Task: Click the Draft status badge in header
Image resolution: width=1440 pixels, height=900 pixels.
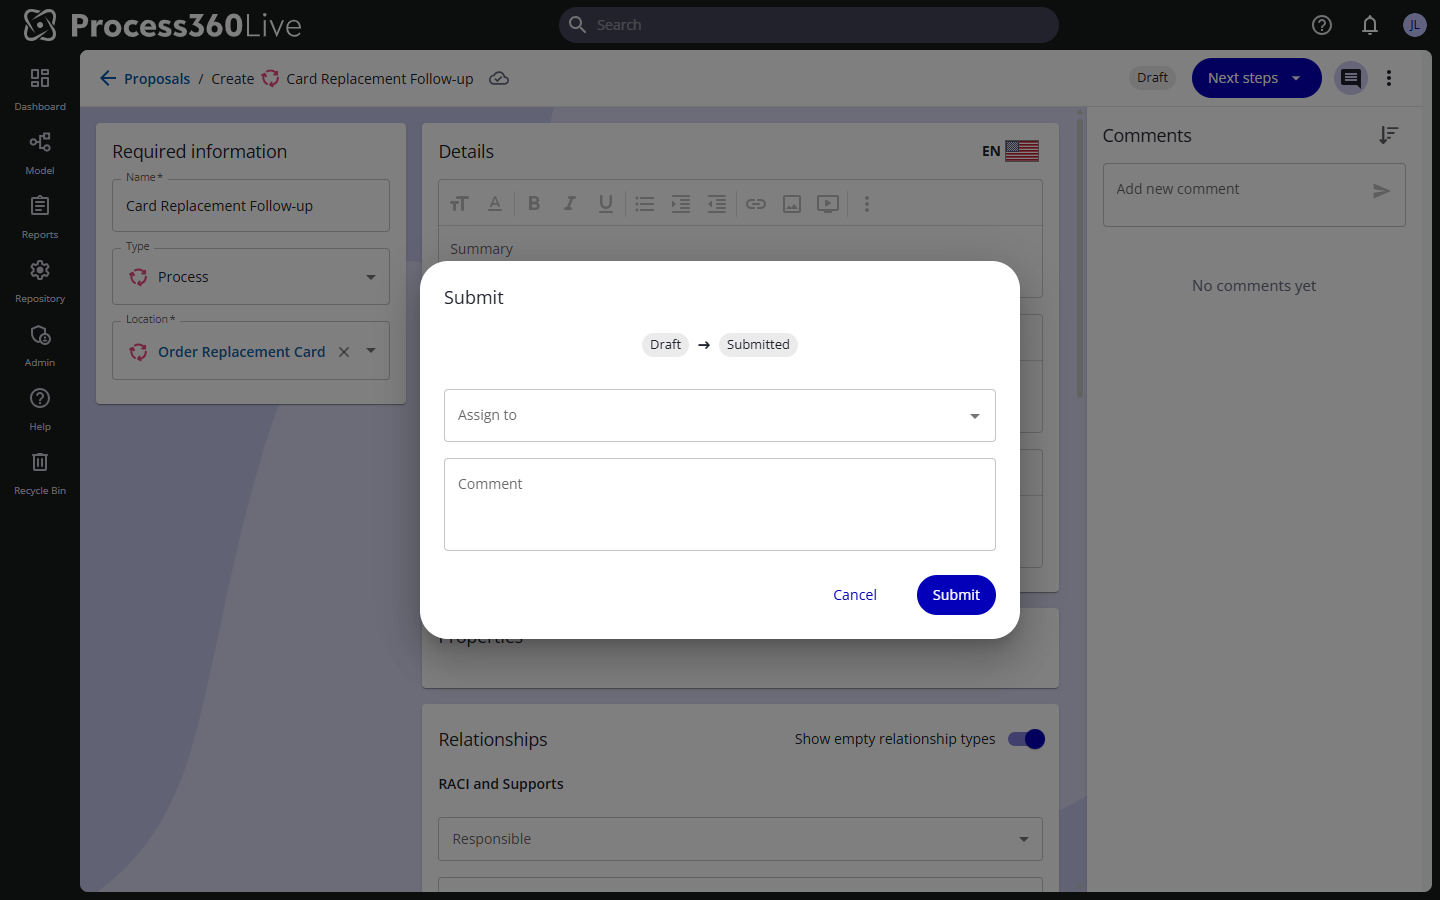Action: [1152, 78]
